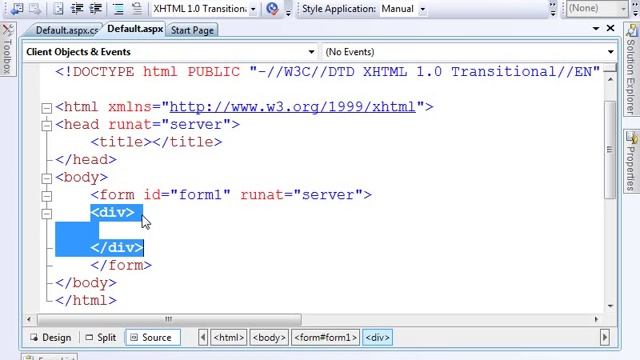Click the horizontal scrollbar thumb

169,319
